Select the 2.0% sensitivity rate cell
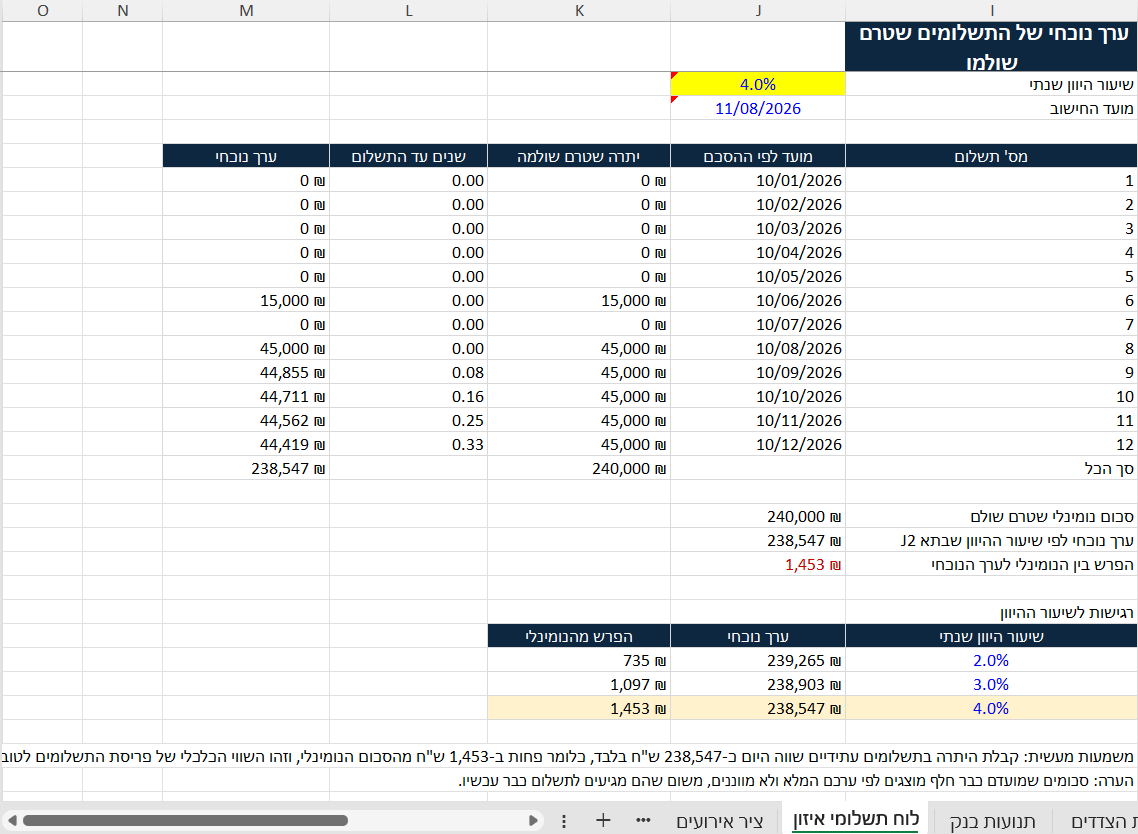The height and width of the screenshot is (834, 1138). tap(991, 660)
